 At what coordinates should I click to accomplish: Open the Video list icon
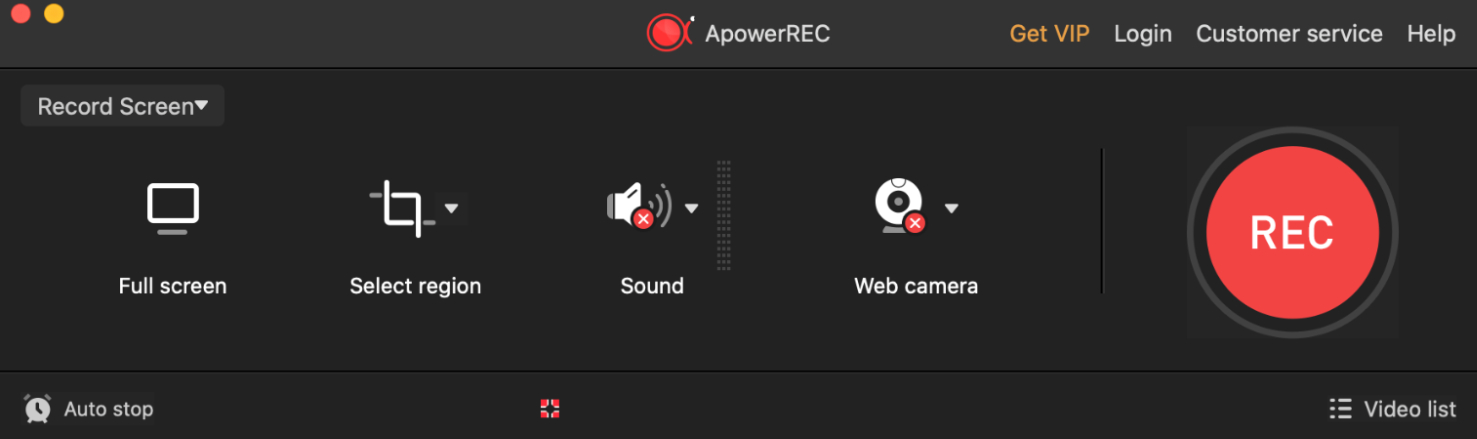[1340, 408]
